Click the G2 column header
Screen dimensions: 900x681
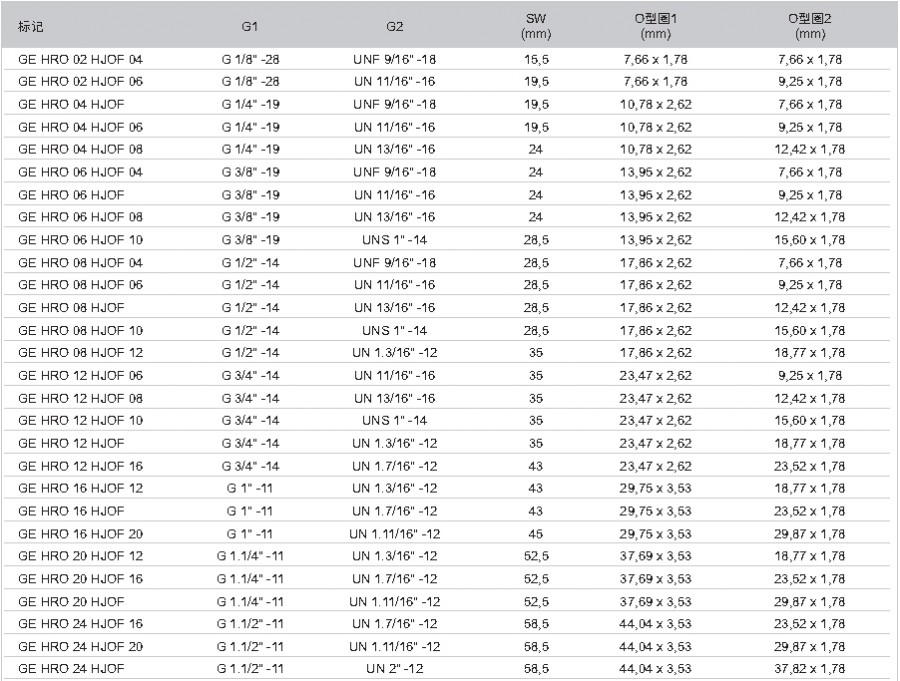395,26
